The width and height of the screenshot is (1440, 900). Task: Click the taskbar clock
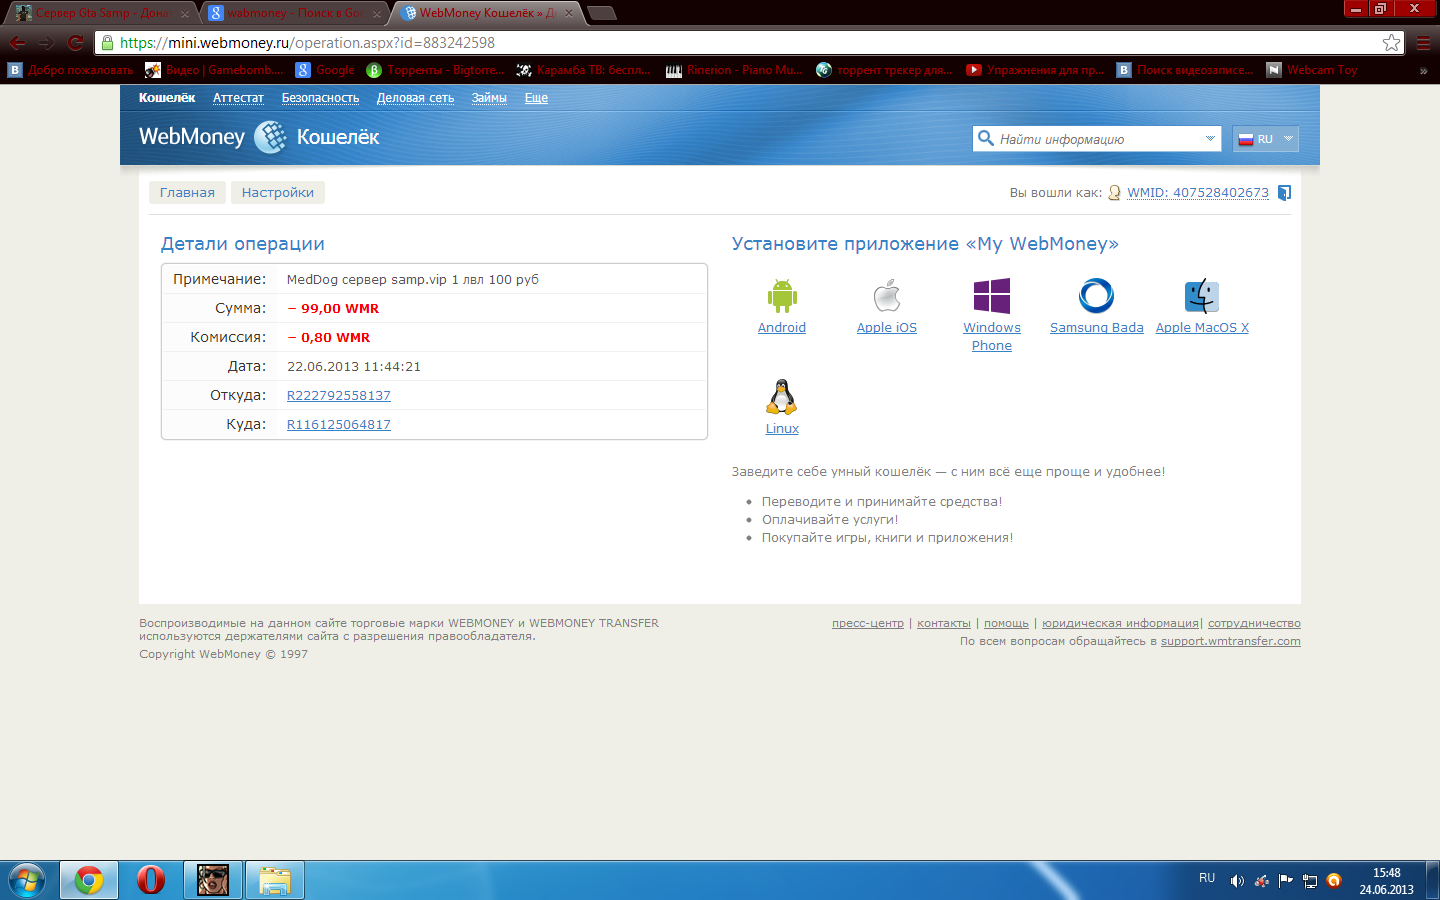(1386, 881)
